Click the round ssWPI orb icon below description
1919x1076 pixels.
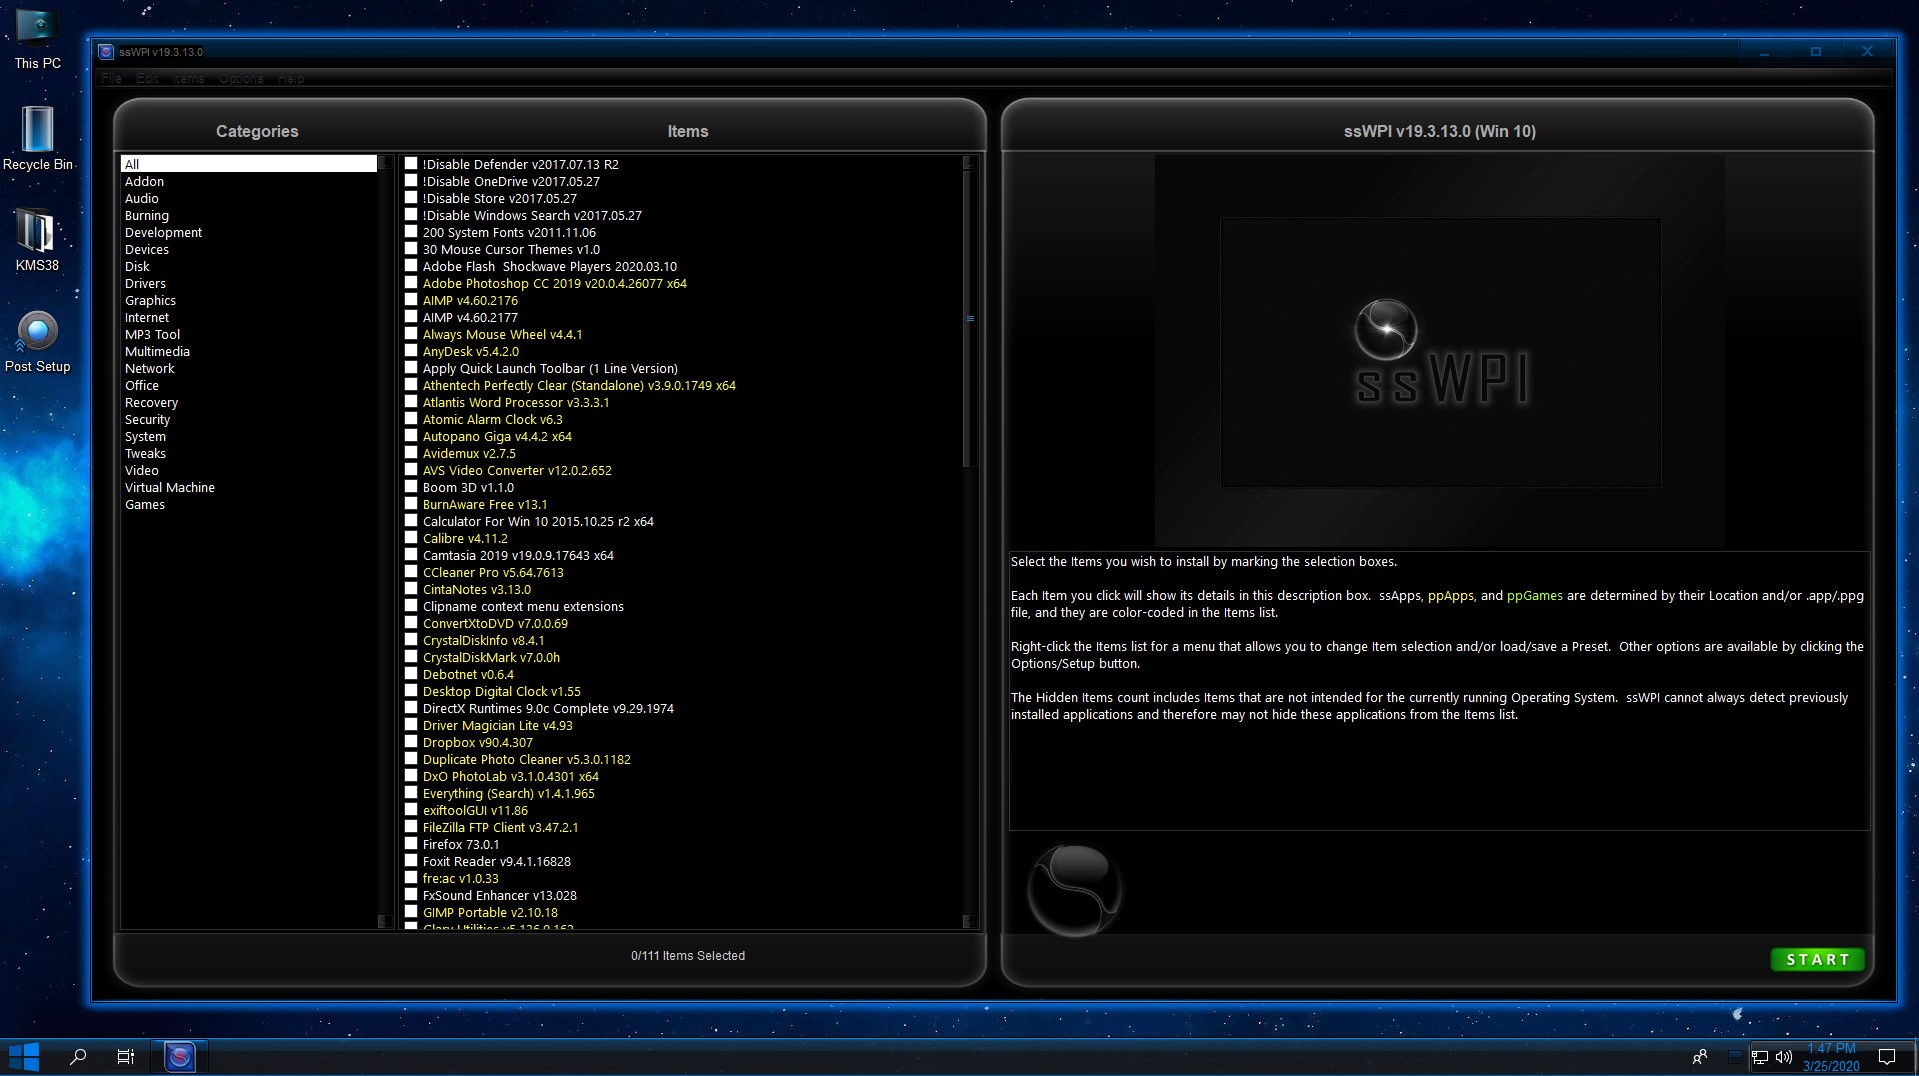tap(1074, 890)
